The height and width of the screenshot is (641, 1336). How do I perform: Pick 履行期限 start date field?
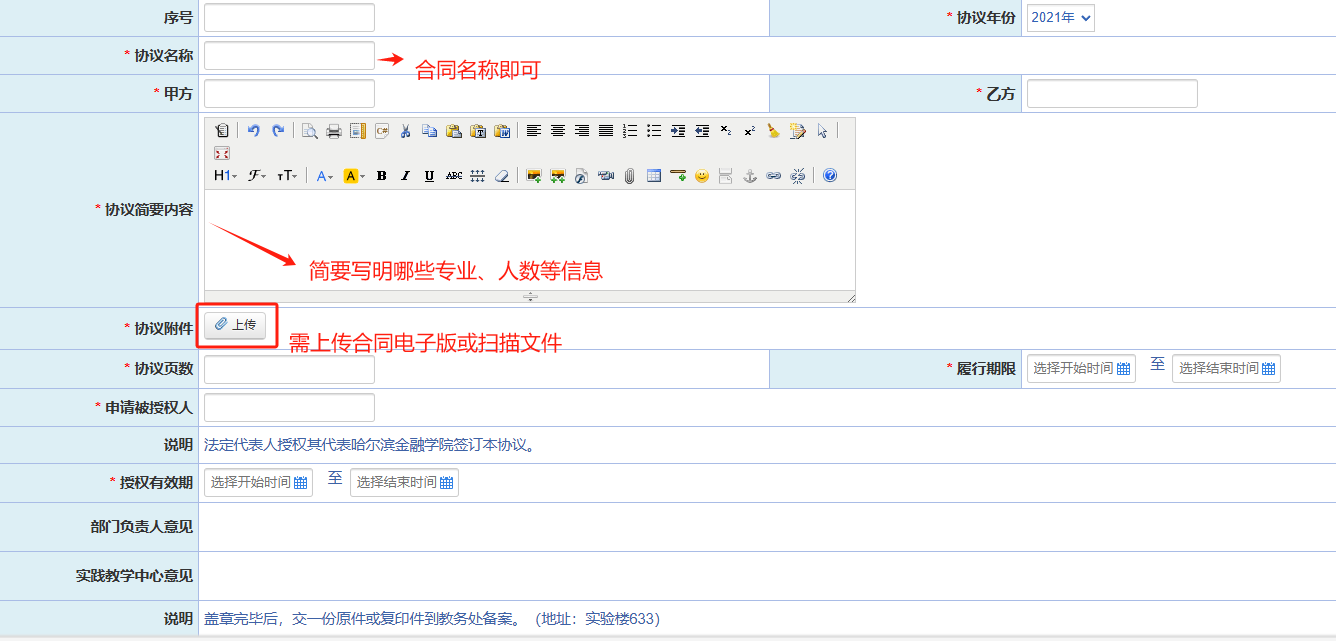tap(1081, 369)
